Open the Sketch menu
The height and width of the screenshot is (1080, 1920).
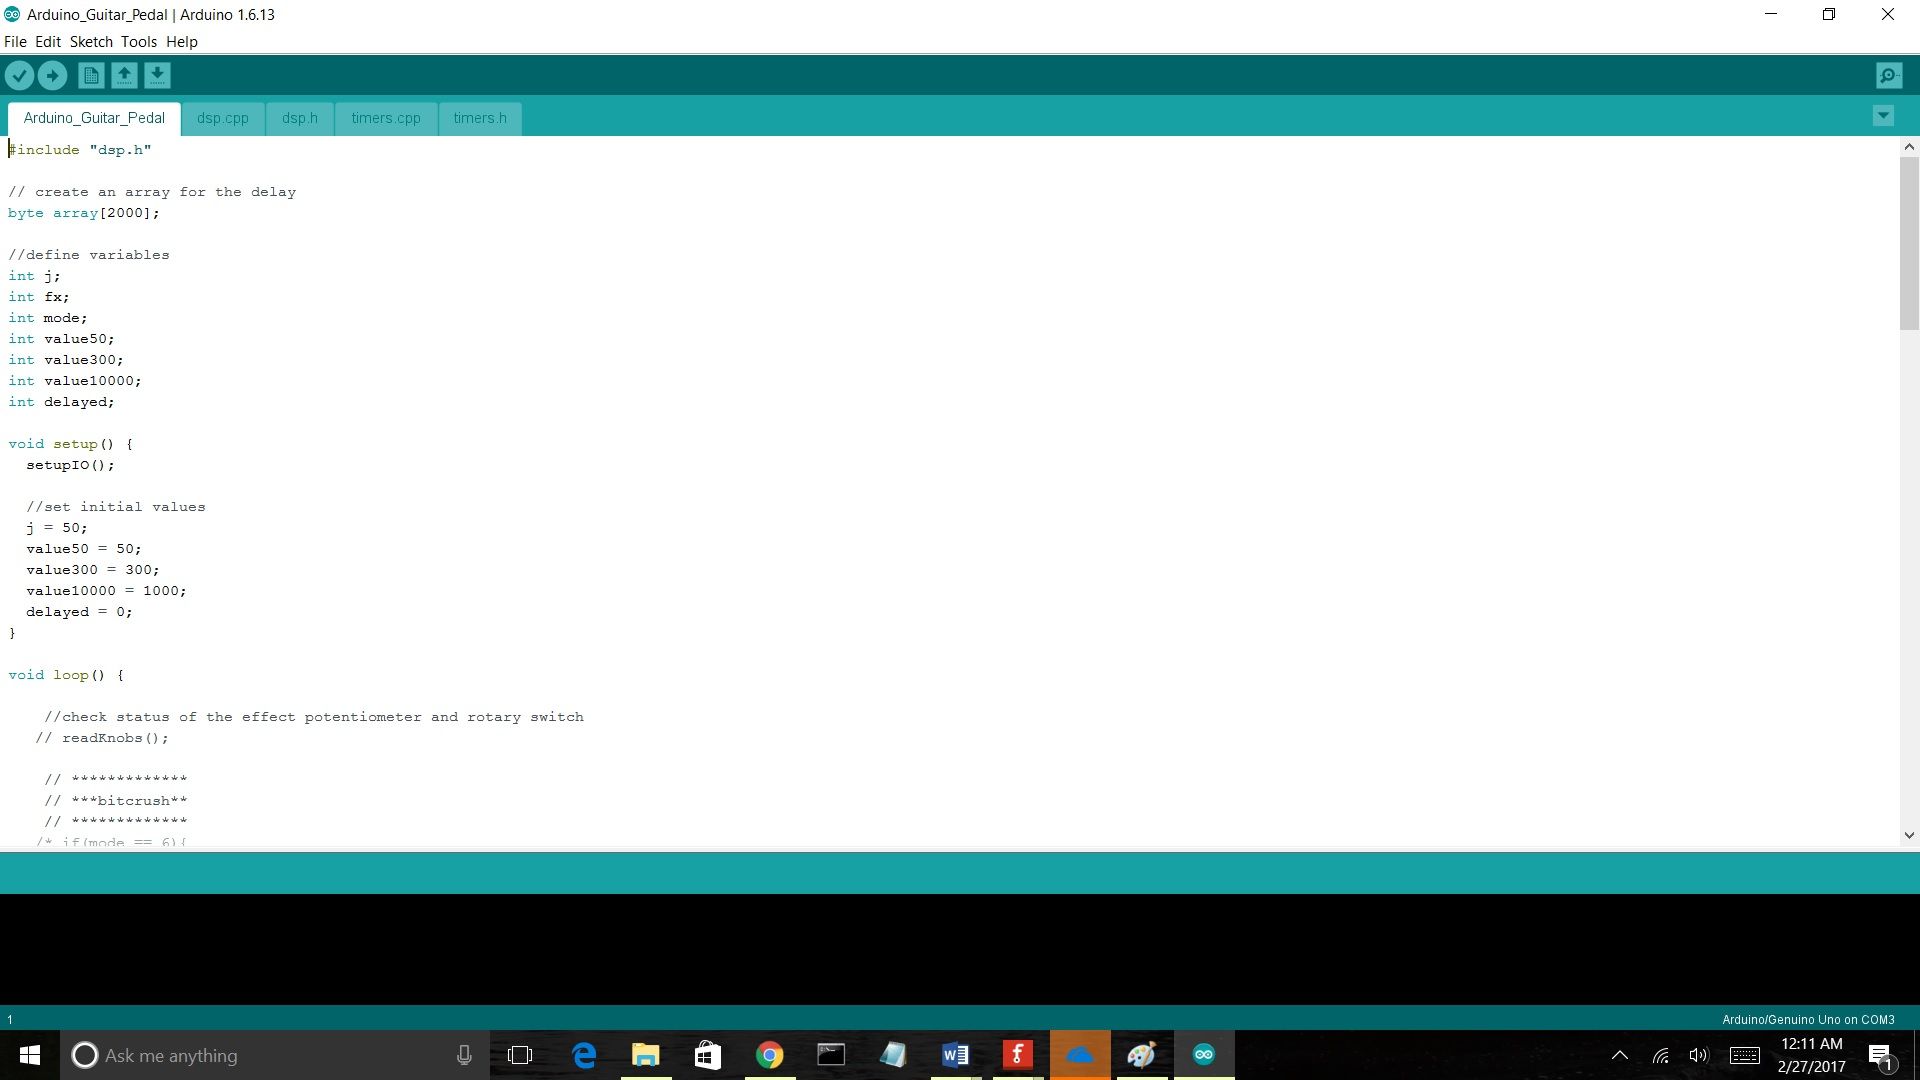click(x=91, y=42)
